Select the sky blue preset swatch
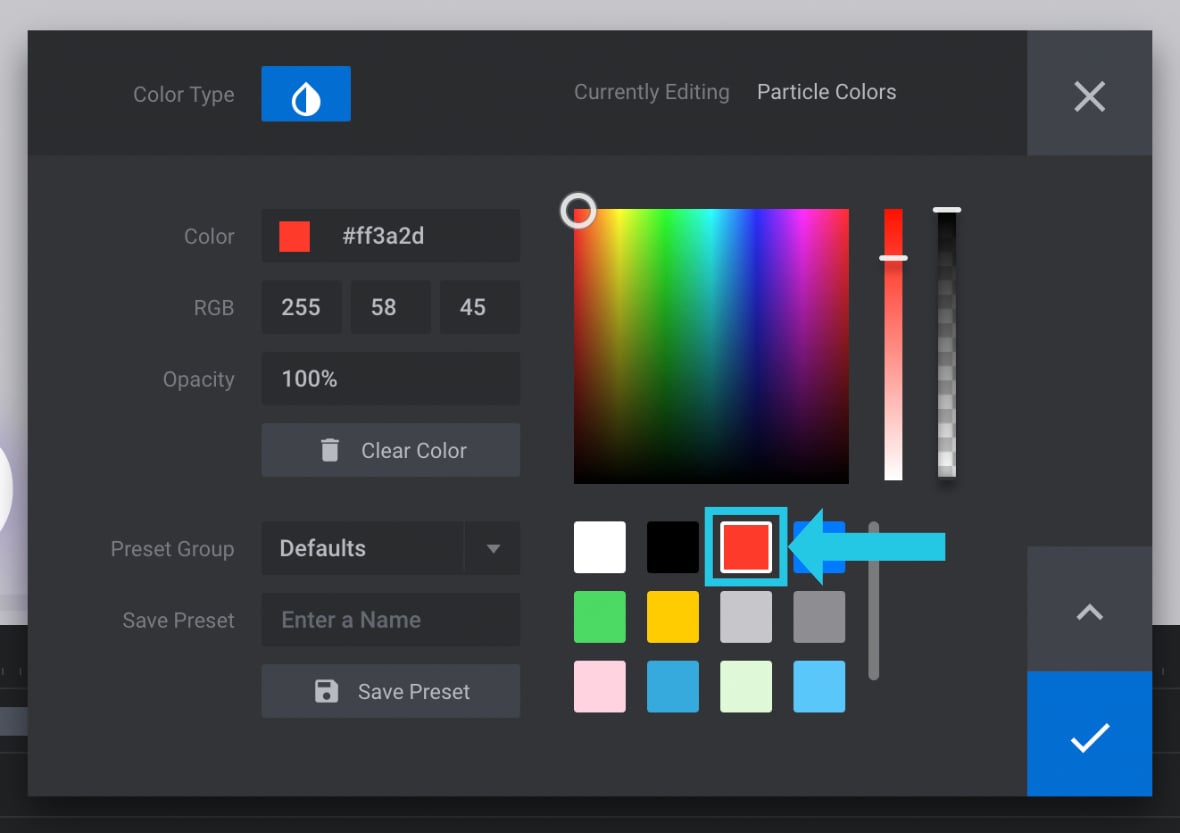 pos(819,686)
